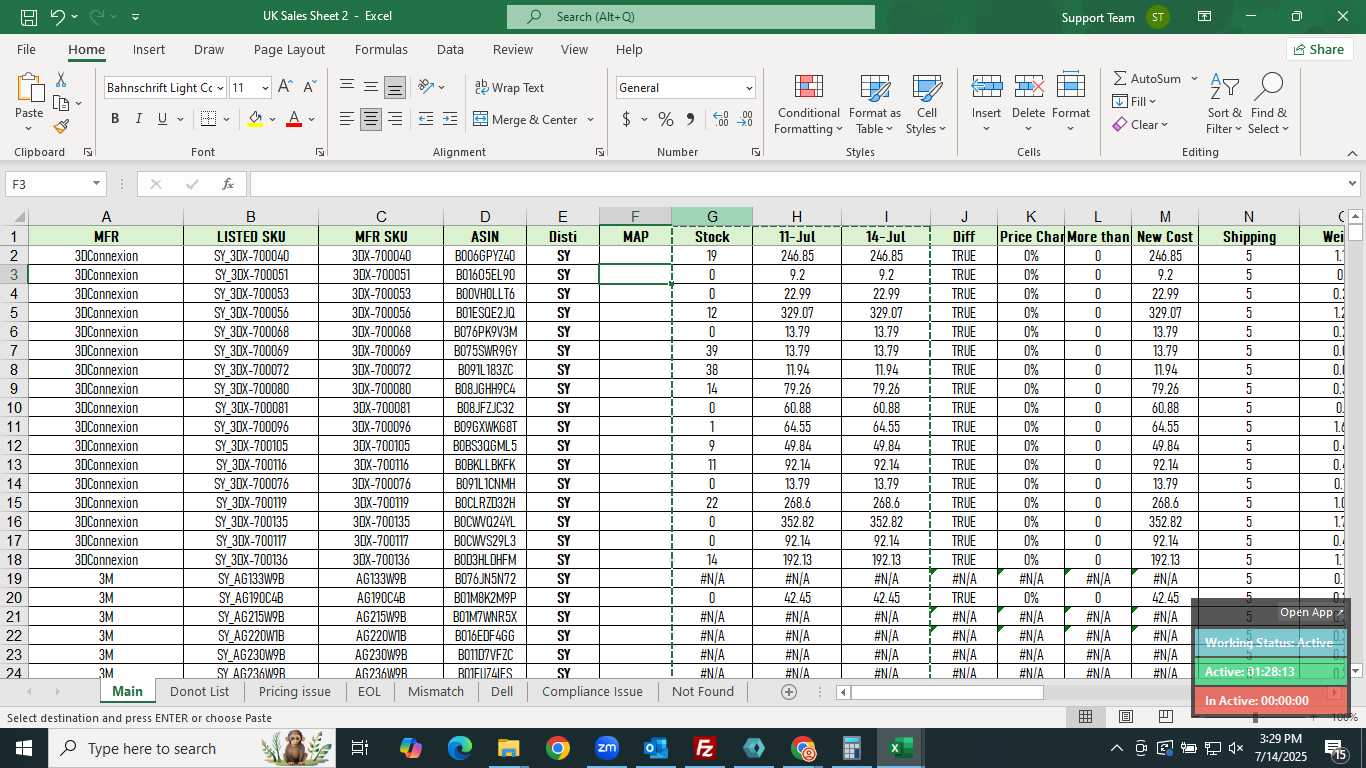This screenshot has width=1366, height=768.
Task: Open FileZilla from taskbar
Action: 705,748
